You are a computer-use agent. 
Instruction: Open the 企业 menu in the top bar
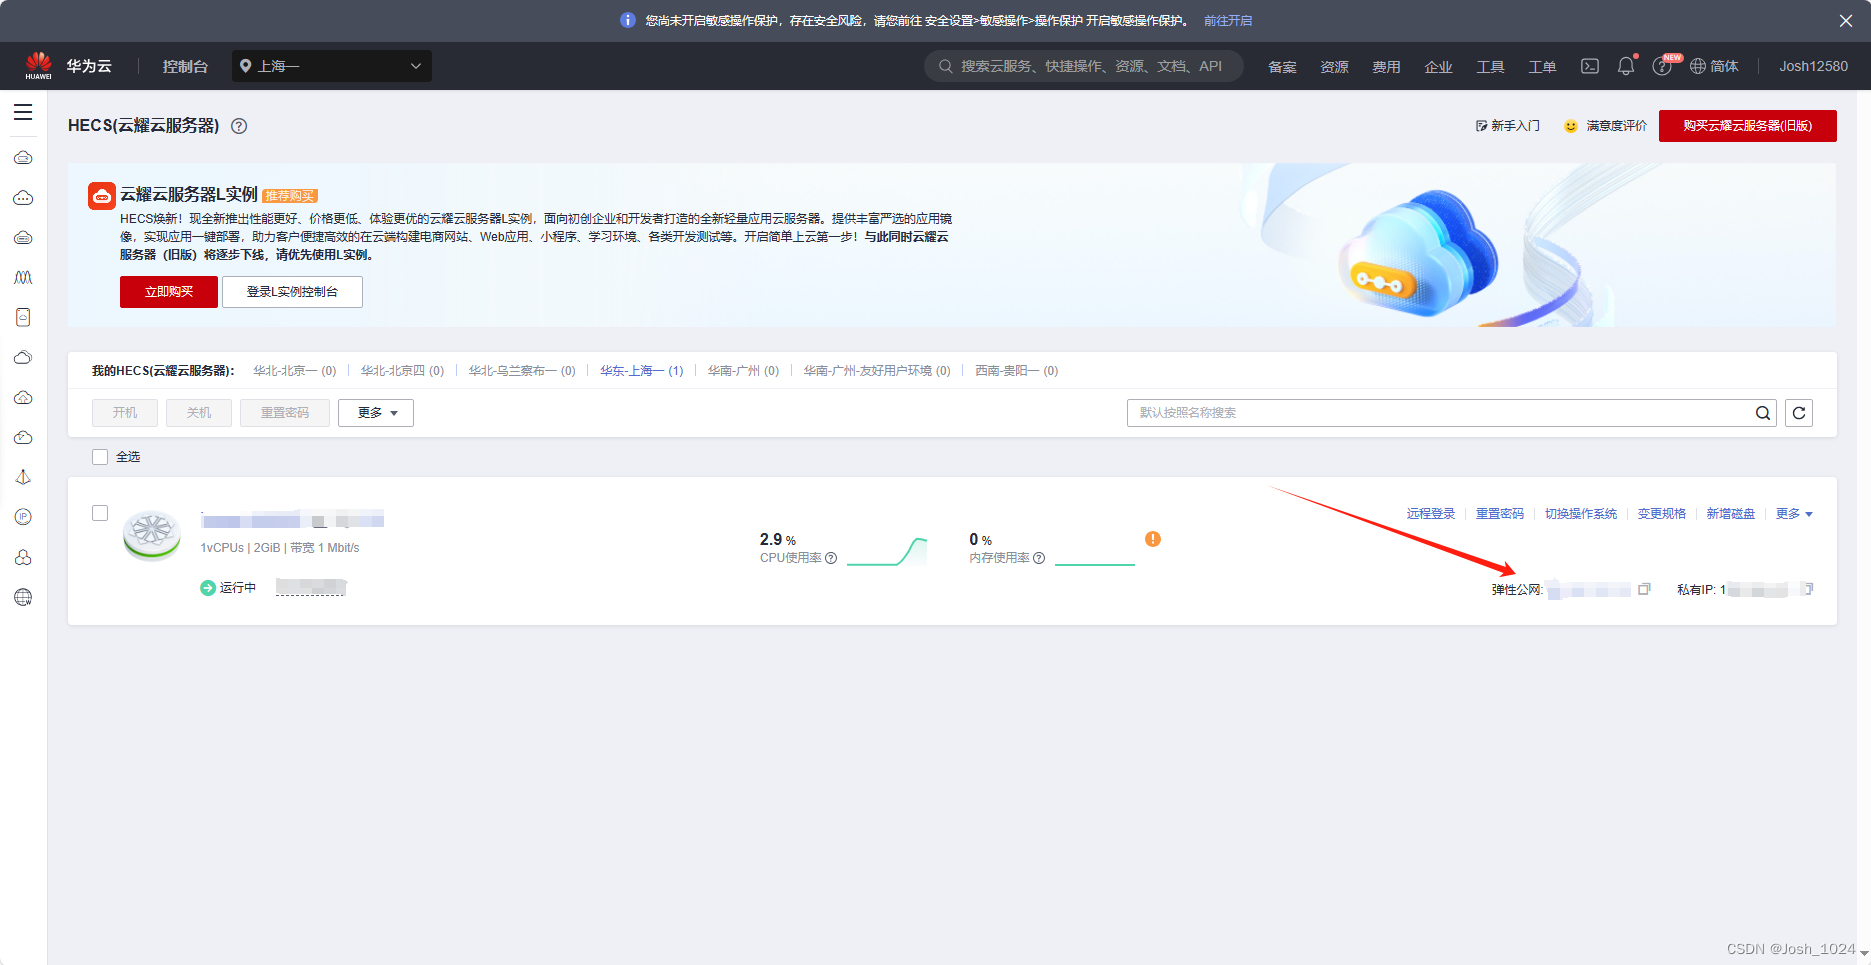pyautogui.click(x=1438, y=67)
